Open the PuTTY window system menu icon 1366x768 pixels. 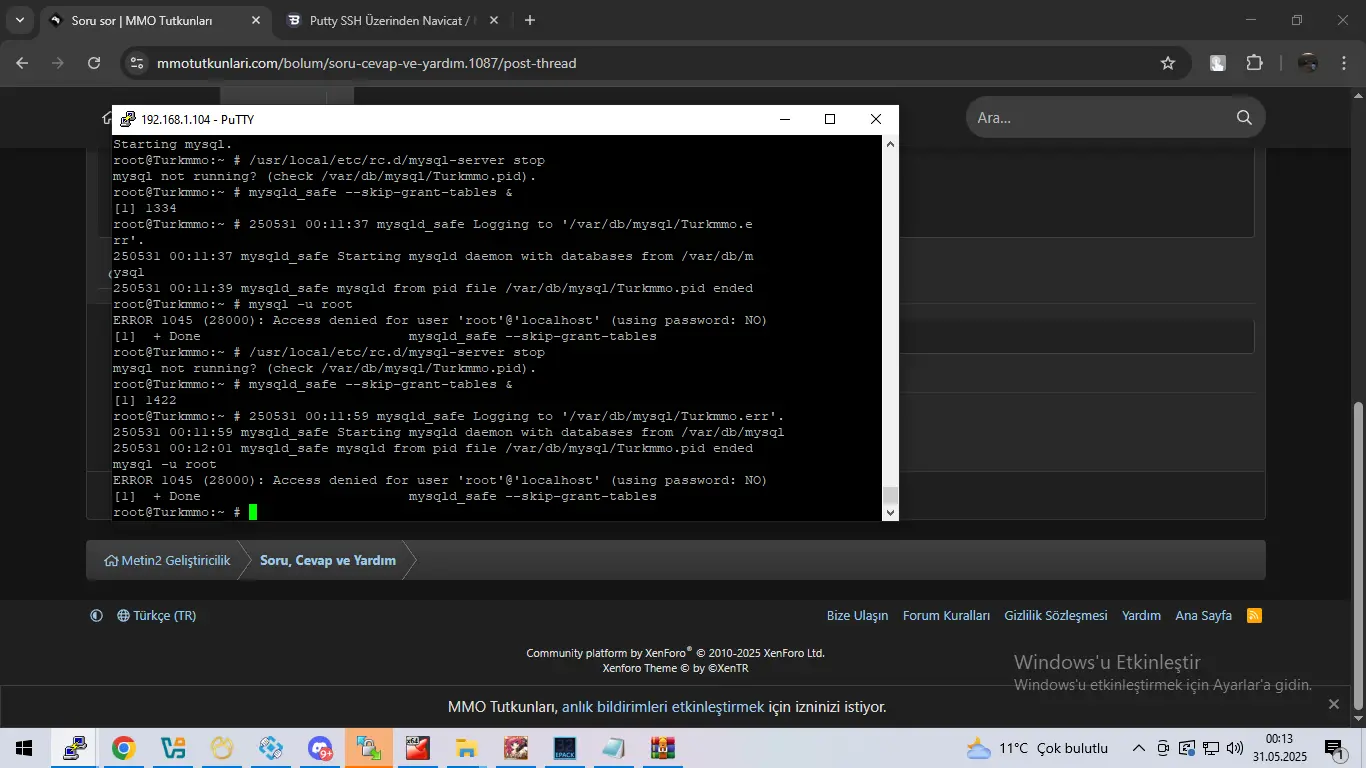click(127, 119)
